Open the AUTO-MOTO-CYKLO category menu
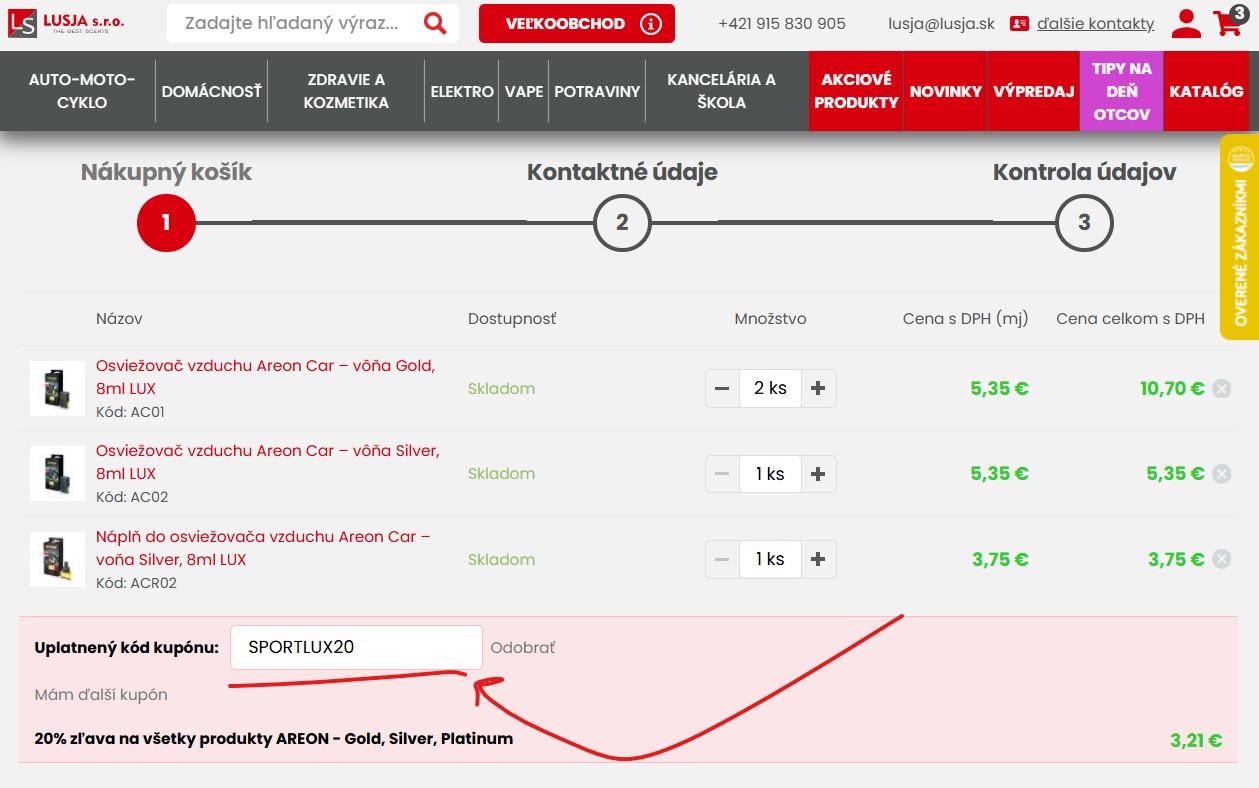The width and height of the screenshot is (1259, 788). (82, 91)
